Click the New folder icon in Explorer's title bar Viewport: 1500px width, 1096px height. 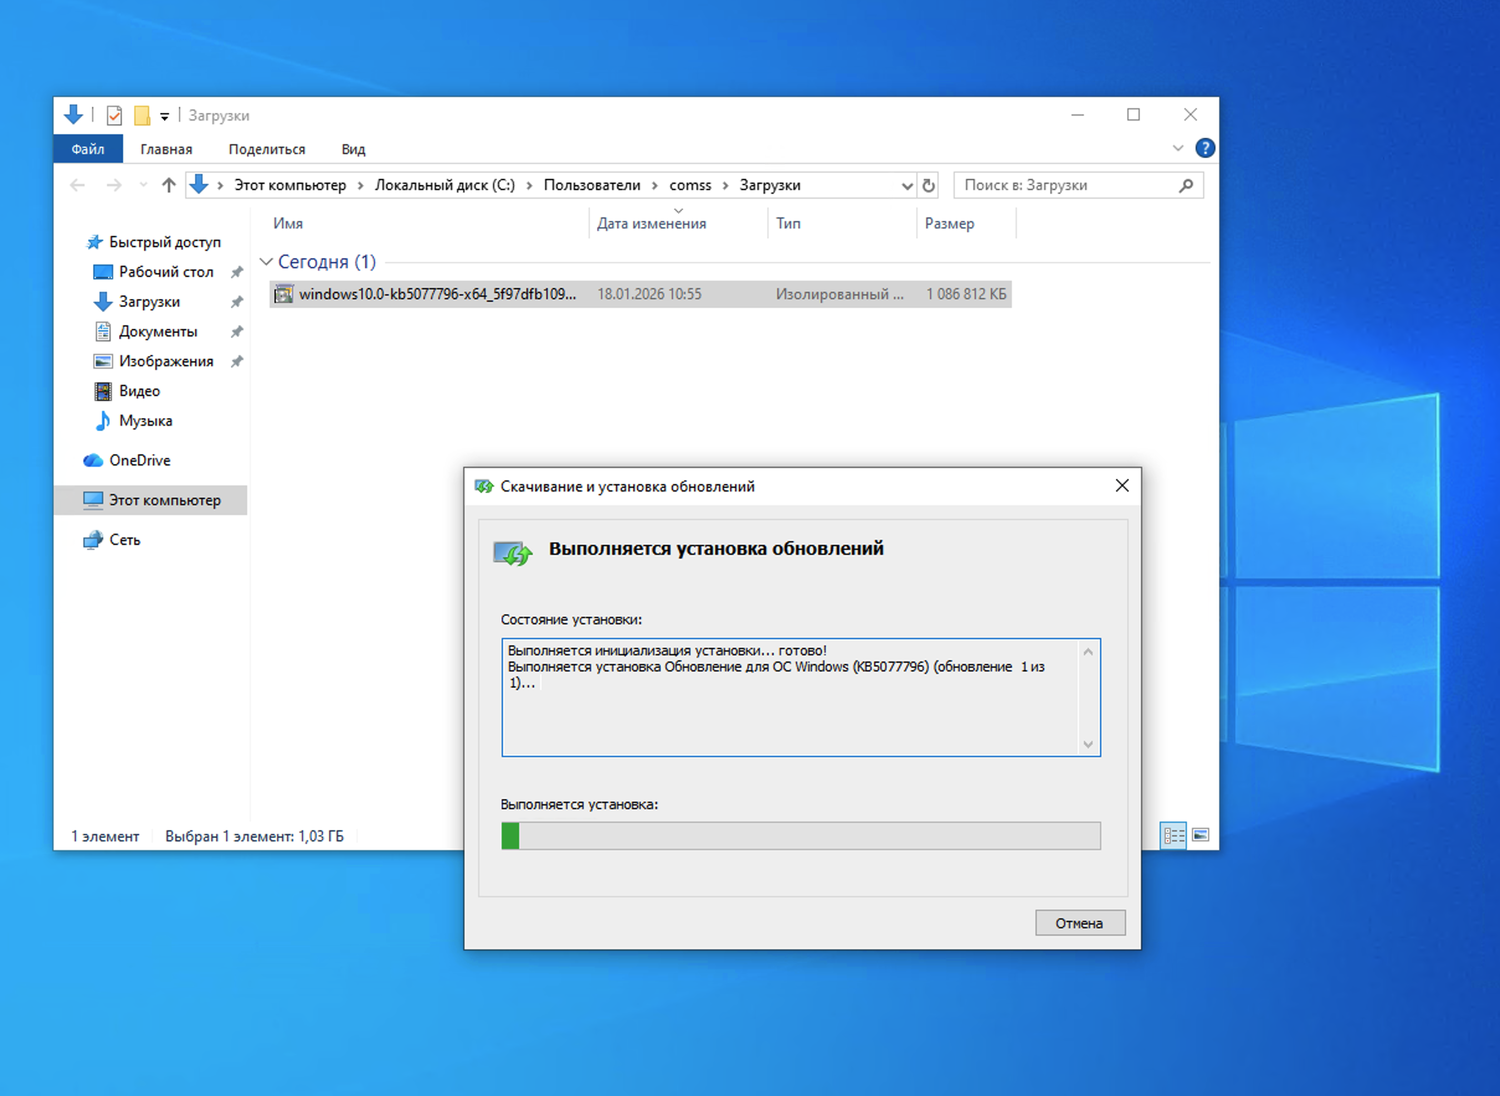point(142,115)
